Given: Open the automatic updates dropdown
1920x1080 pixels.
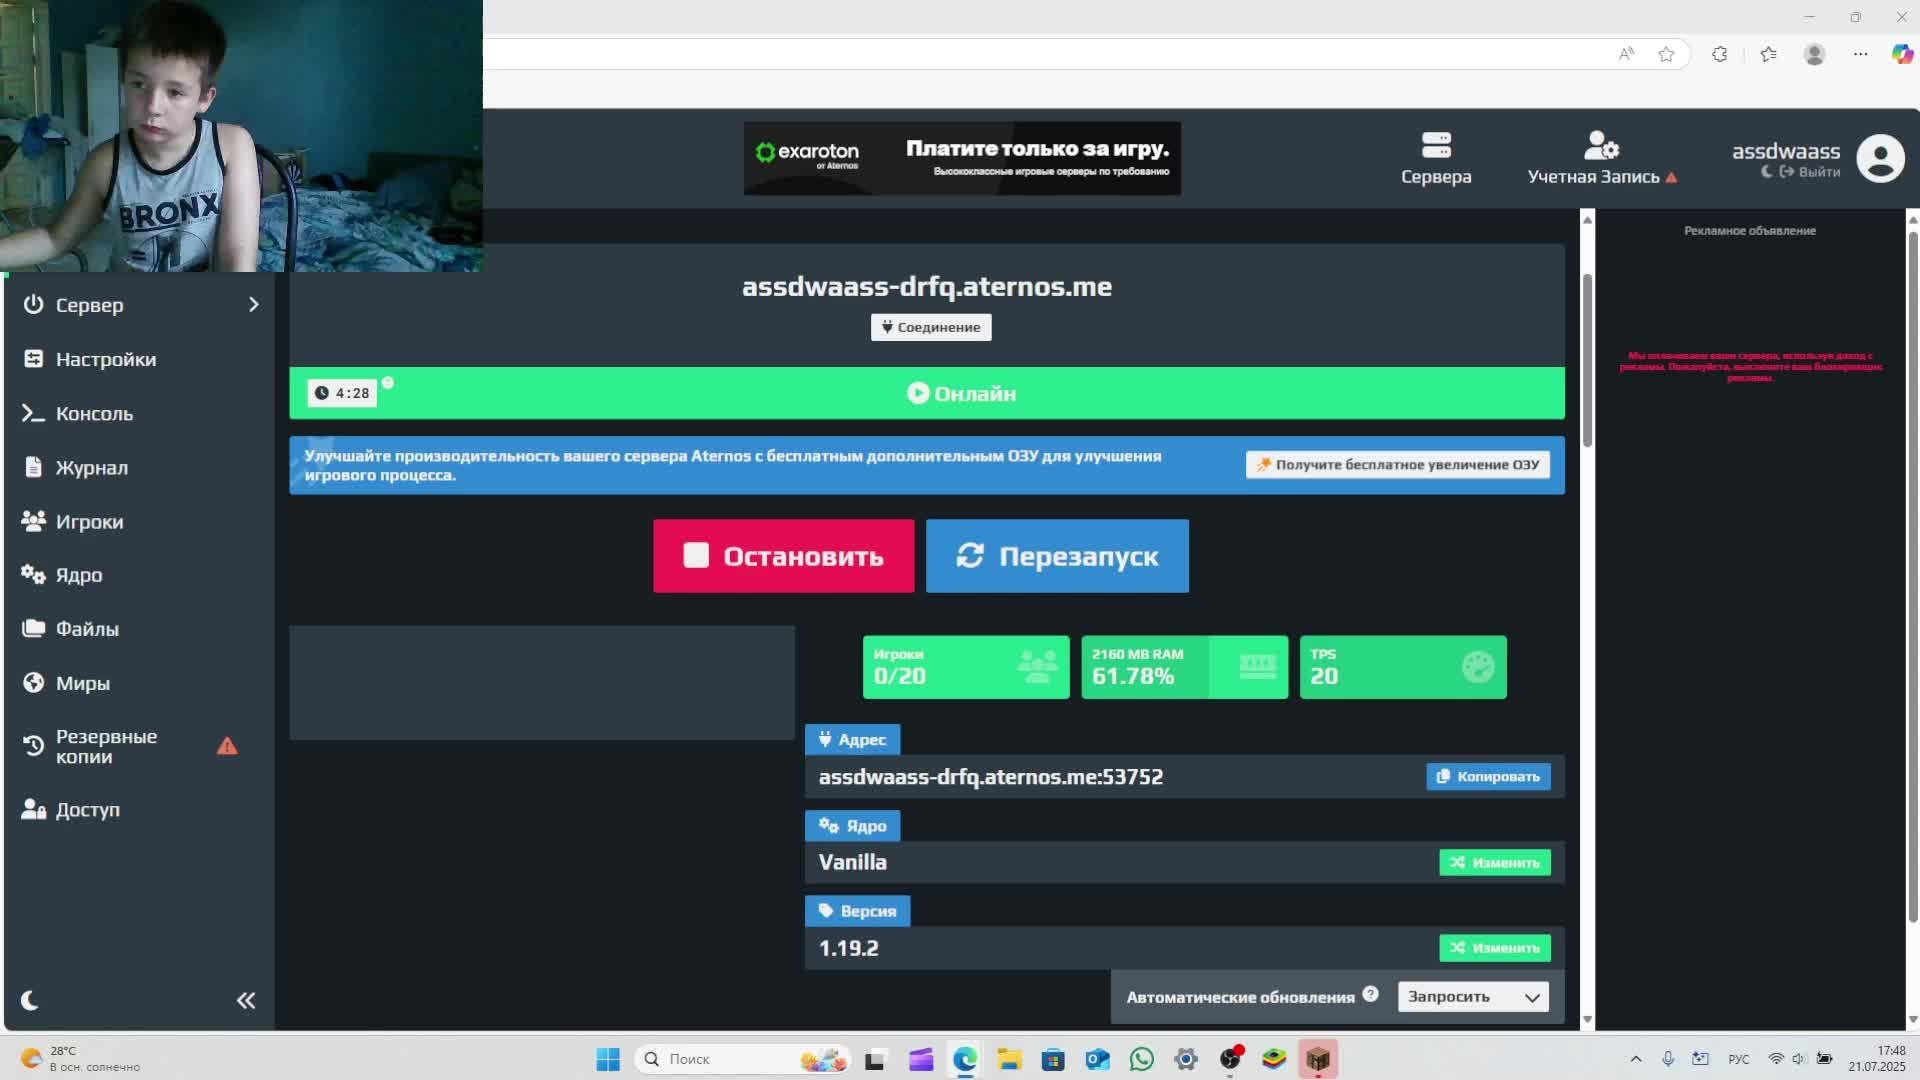Looking at the screenshot, I should 1472,996.
